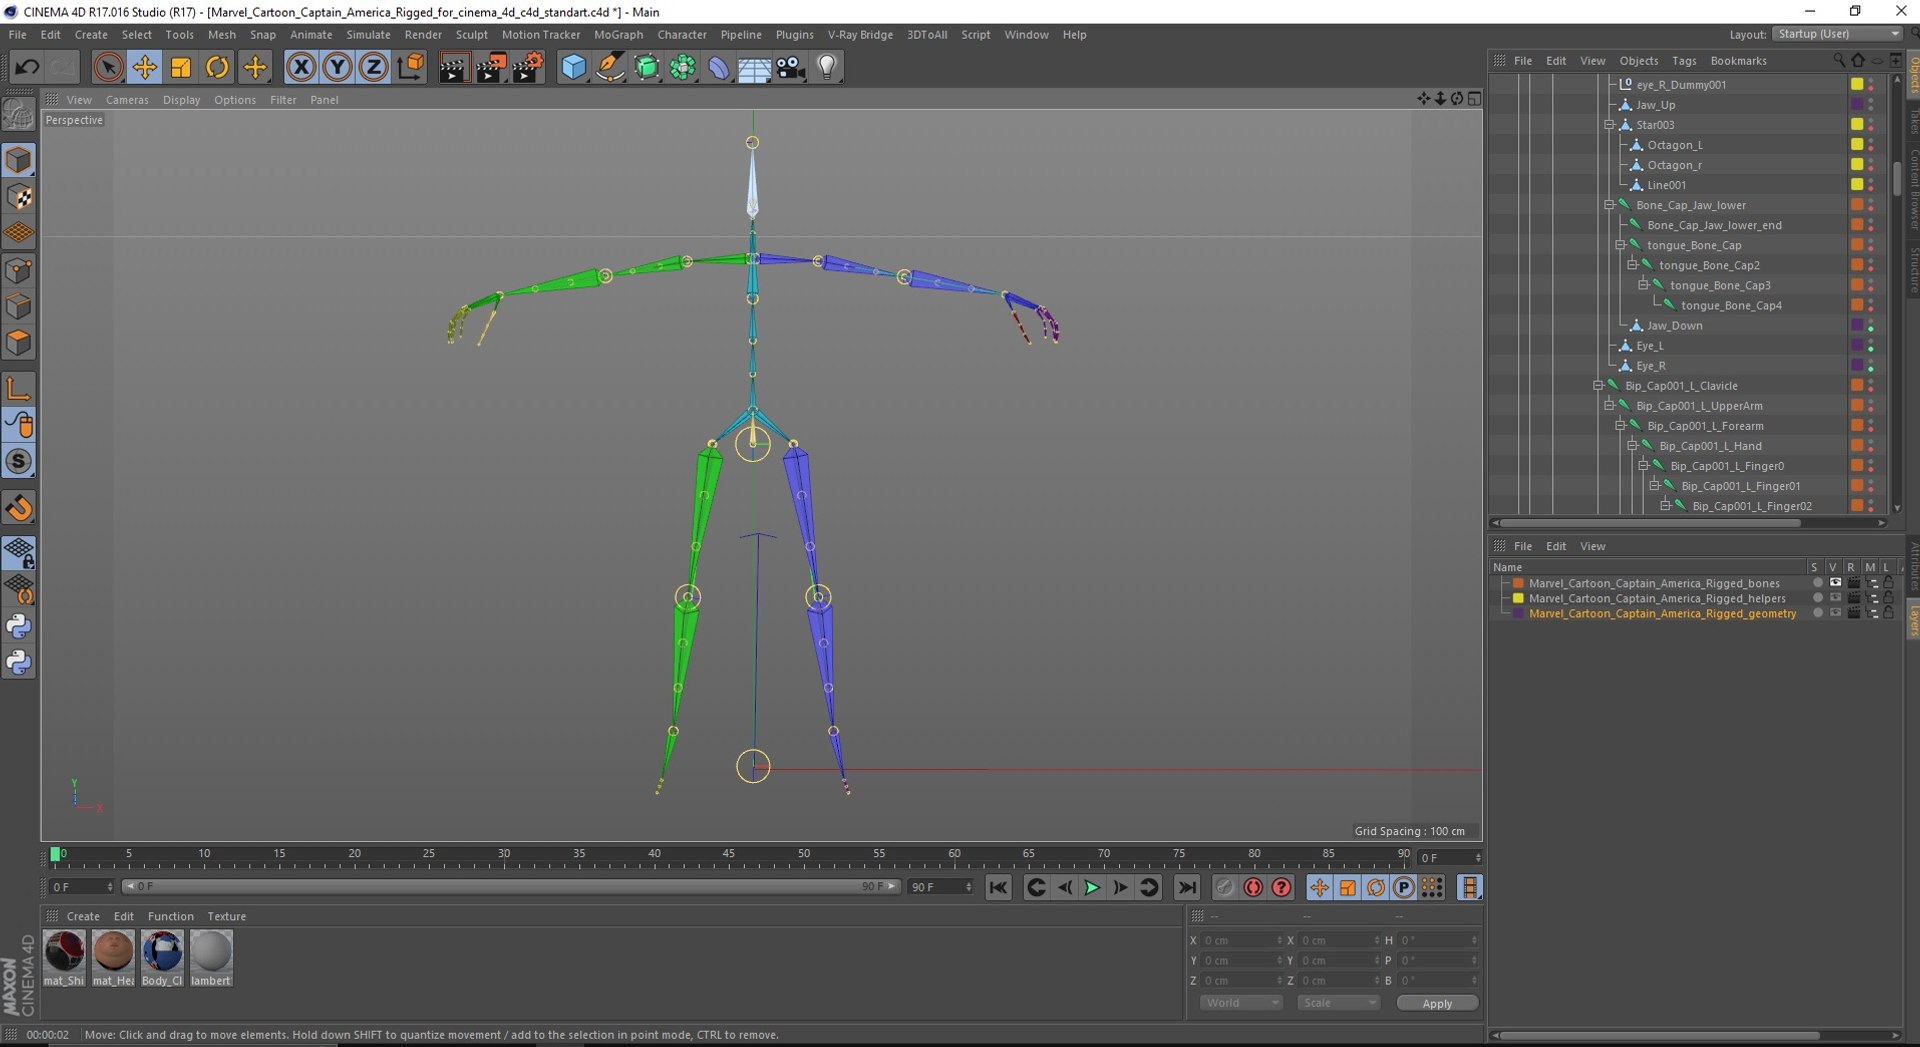Image resolution: width=1920 pixels, height=1047 pixels.
Task: Open Object Manager Tags menu
Action: (1684, 61)
